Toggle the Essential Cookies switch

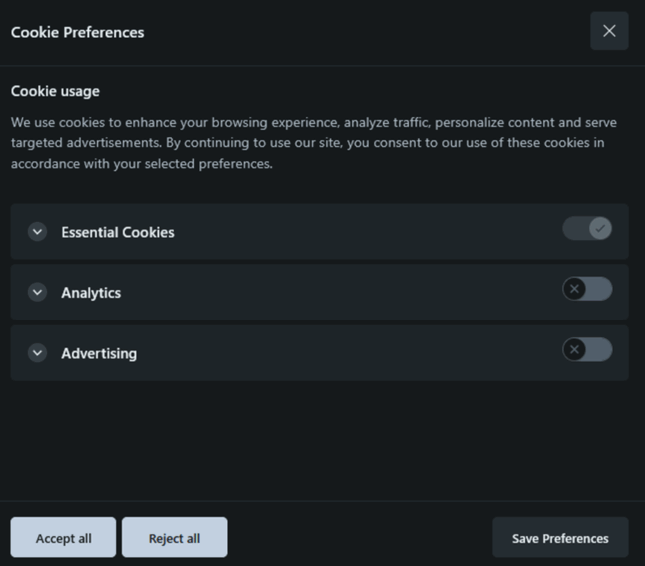coord(587,229)
